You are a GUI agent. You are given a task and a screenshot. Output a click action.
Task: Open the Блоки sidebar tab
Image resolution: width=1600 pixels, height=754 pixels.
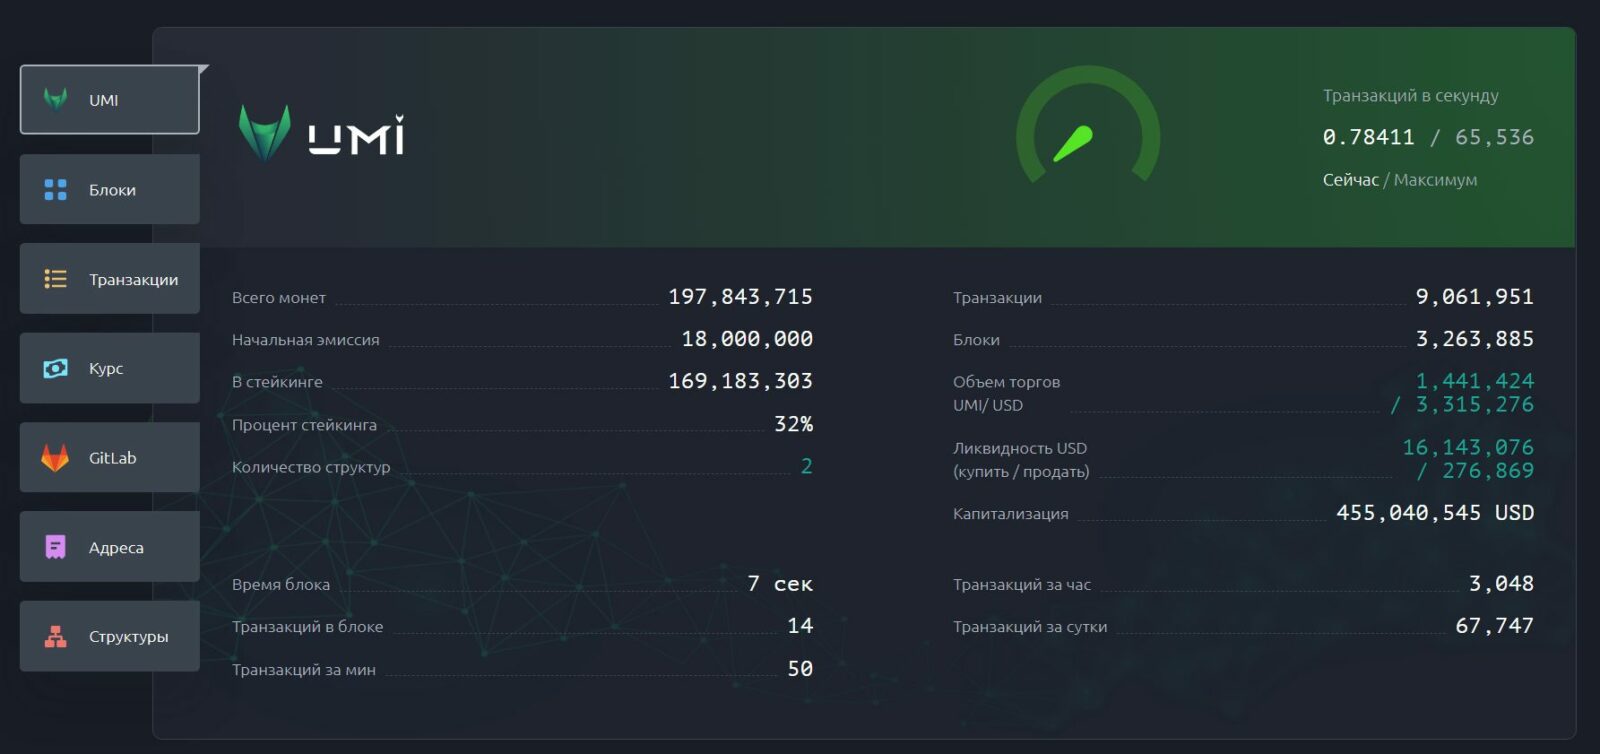click(x=112, y=190)
